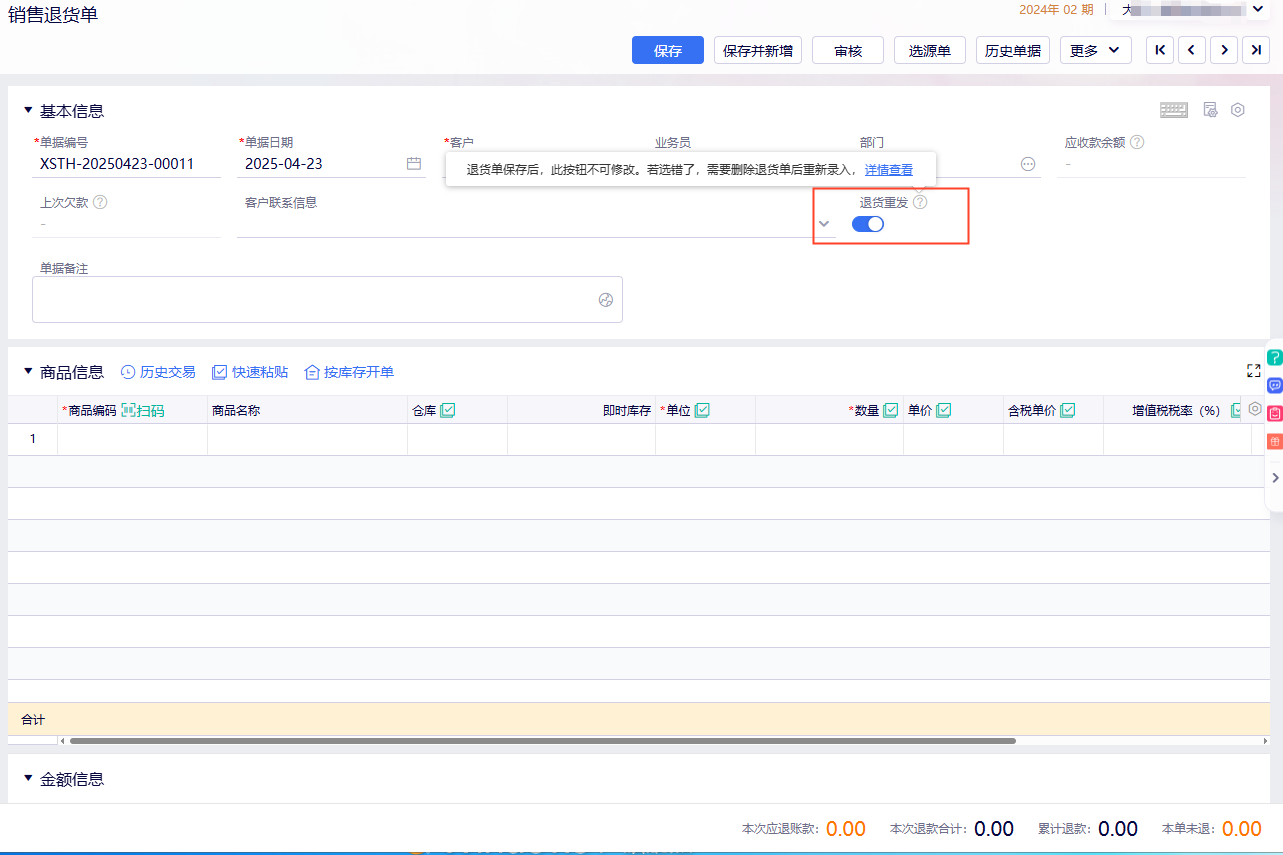Click the 保存并新增 button
The height and width of the screenshot is (855, 1283).
(758, 50)
